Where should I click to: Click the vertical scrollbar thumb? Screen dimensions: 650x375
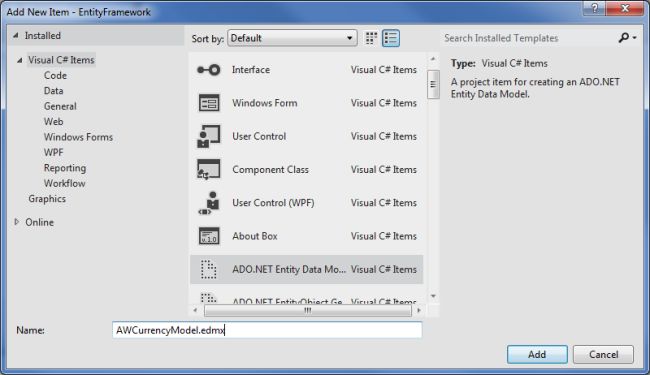(x=433, y=84)
